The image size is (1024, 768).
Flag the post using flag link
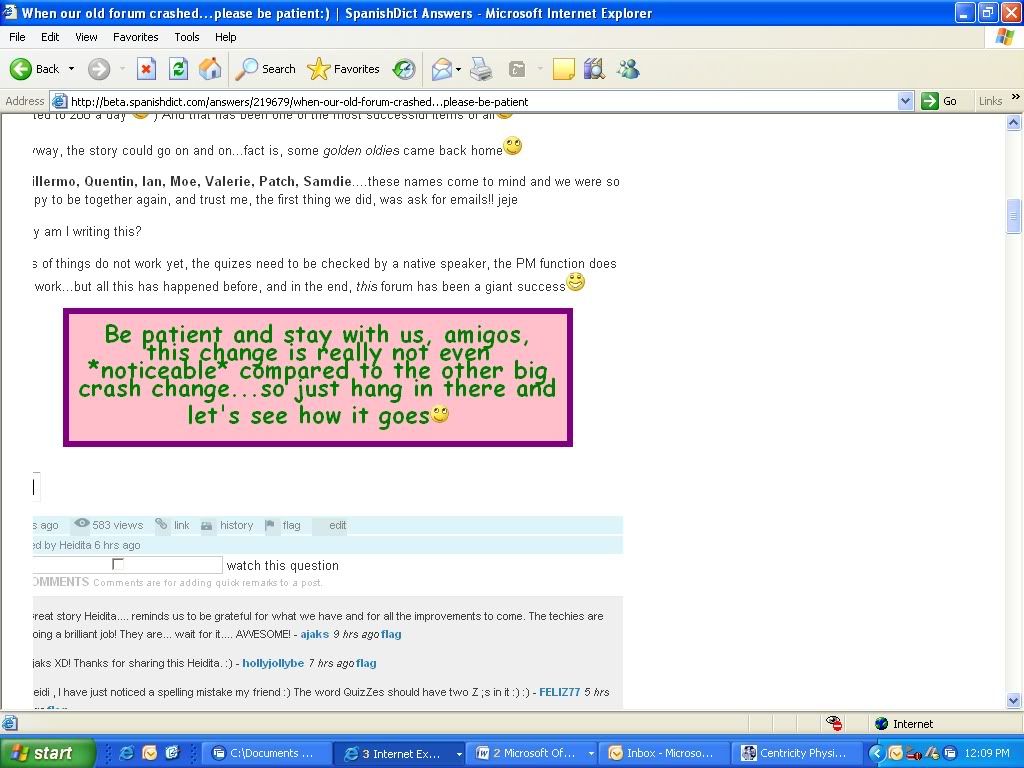pyautogui.click(x=291, y=525)
